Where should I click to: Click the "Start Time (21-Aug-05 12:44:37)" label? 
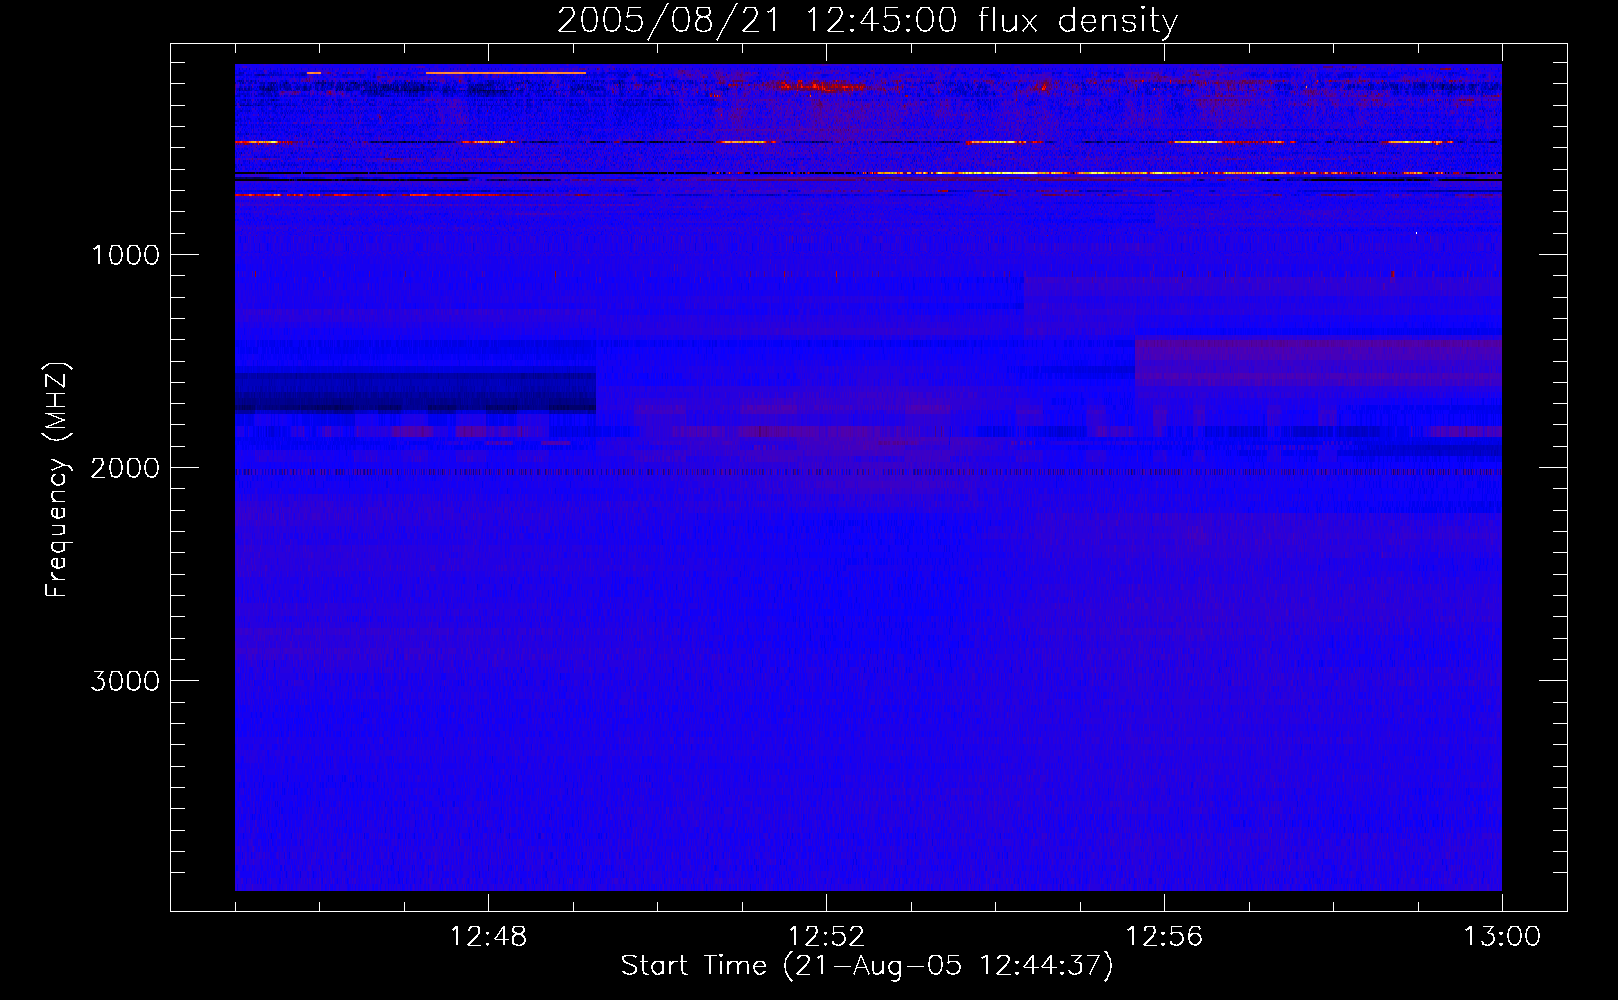[867, 966]
